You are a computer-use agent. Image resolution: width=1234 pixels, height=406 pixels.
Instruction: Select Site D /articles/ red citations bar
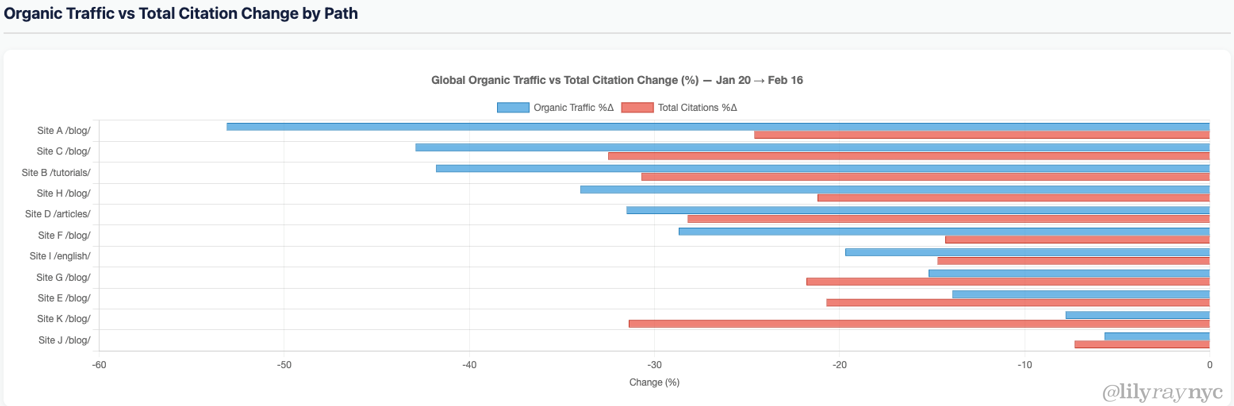948,219
